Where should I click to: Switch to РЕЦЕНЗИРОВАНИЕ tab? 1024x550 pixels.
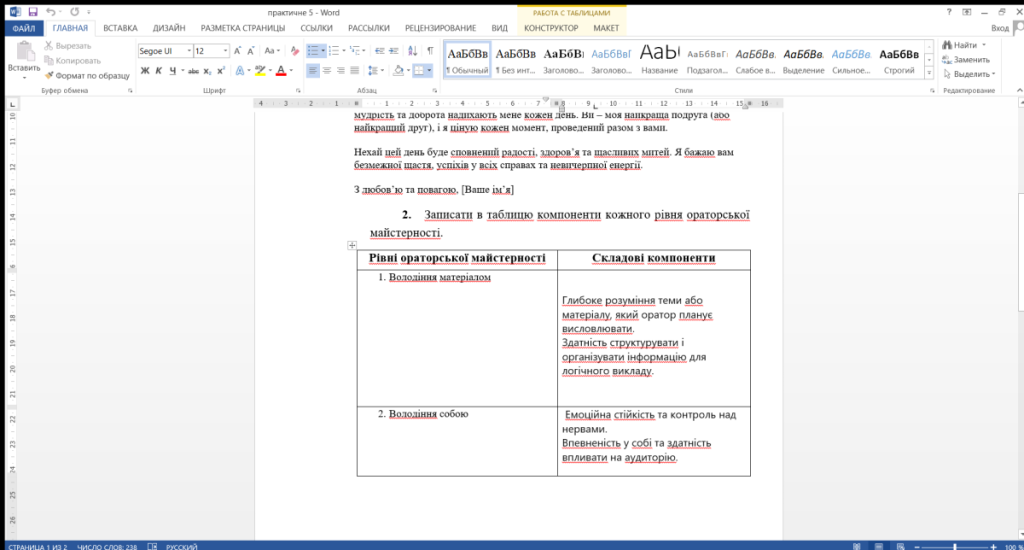click(x=440, y=28)
